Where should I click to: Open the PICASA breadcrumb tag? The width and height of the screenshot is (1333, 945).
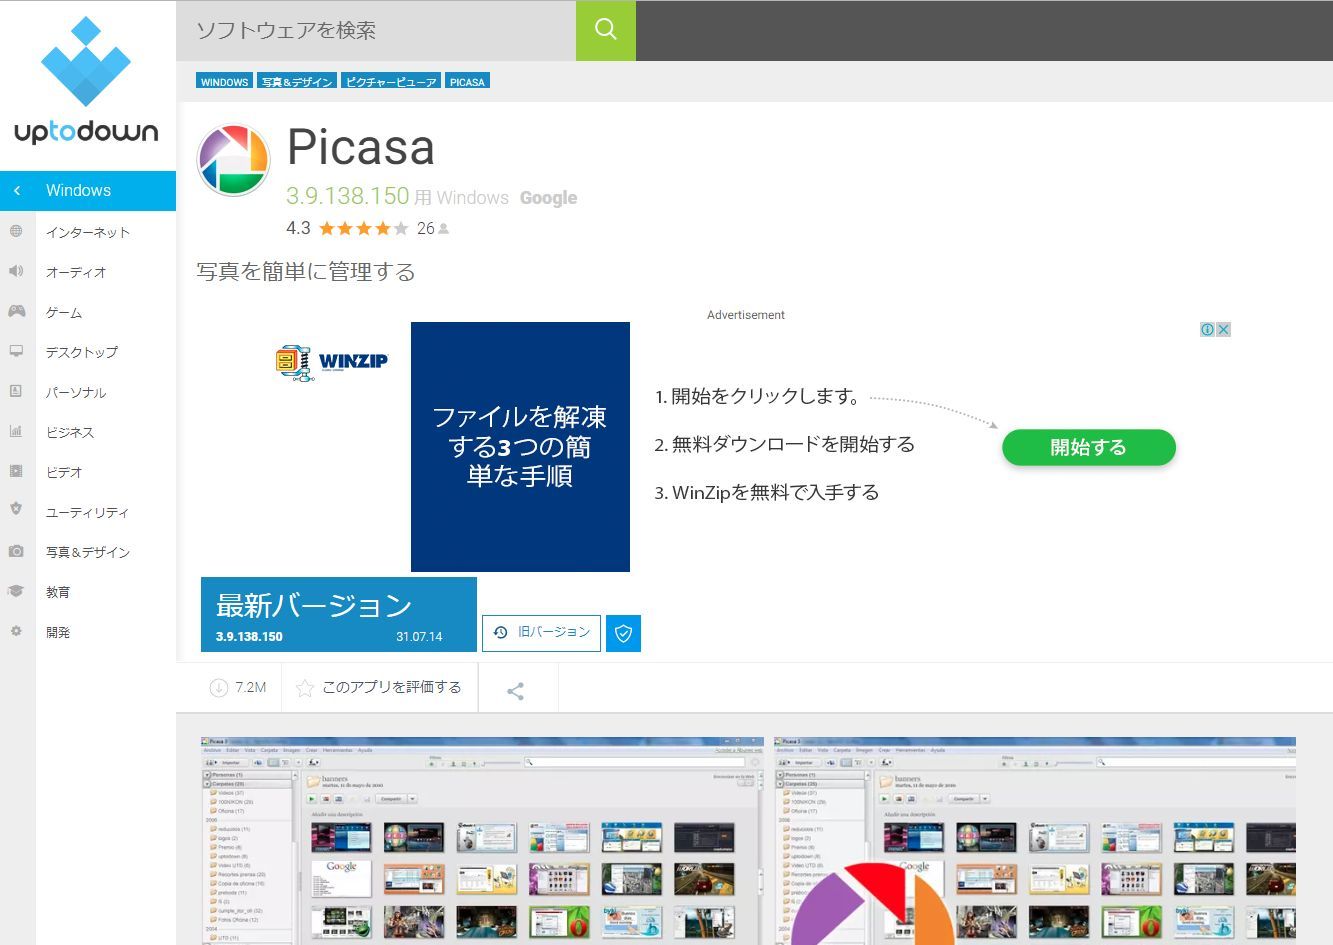pyautogui.click(x=467, y=82)
